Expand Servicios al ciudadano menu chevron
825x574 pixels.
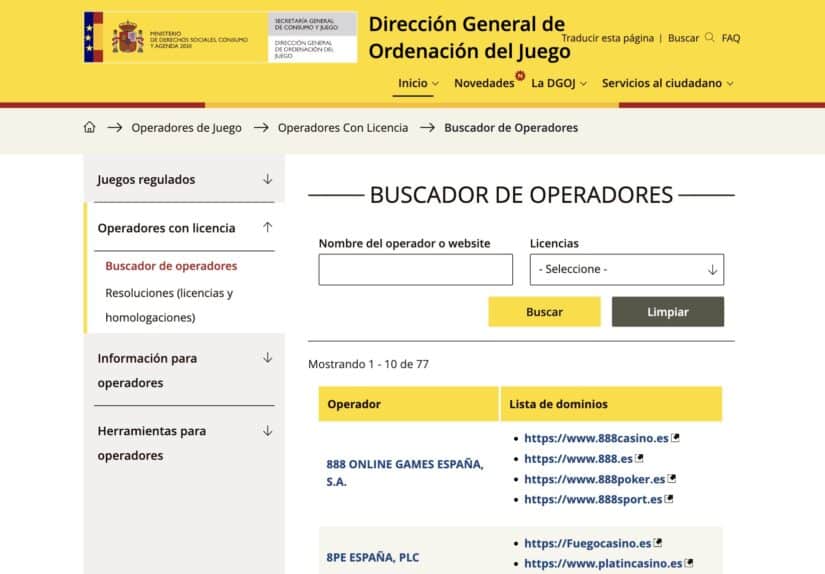tap(730, 84)
